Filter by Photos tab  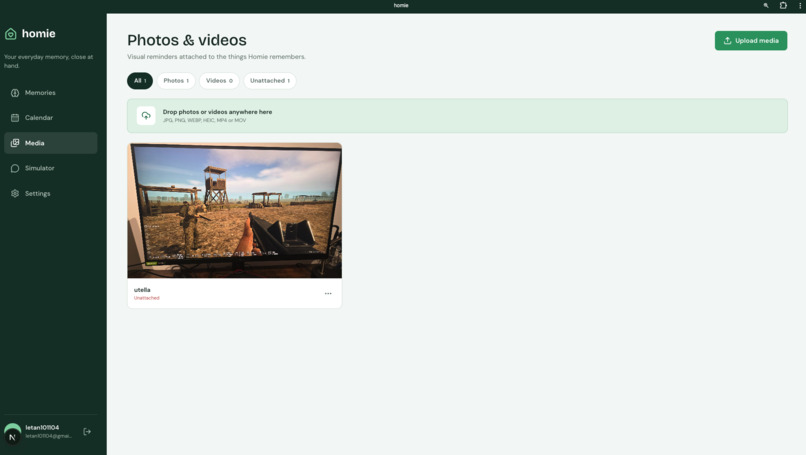pyautogui.click(x=176, y=81)
